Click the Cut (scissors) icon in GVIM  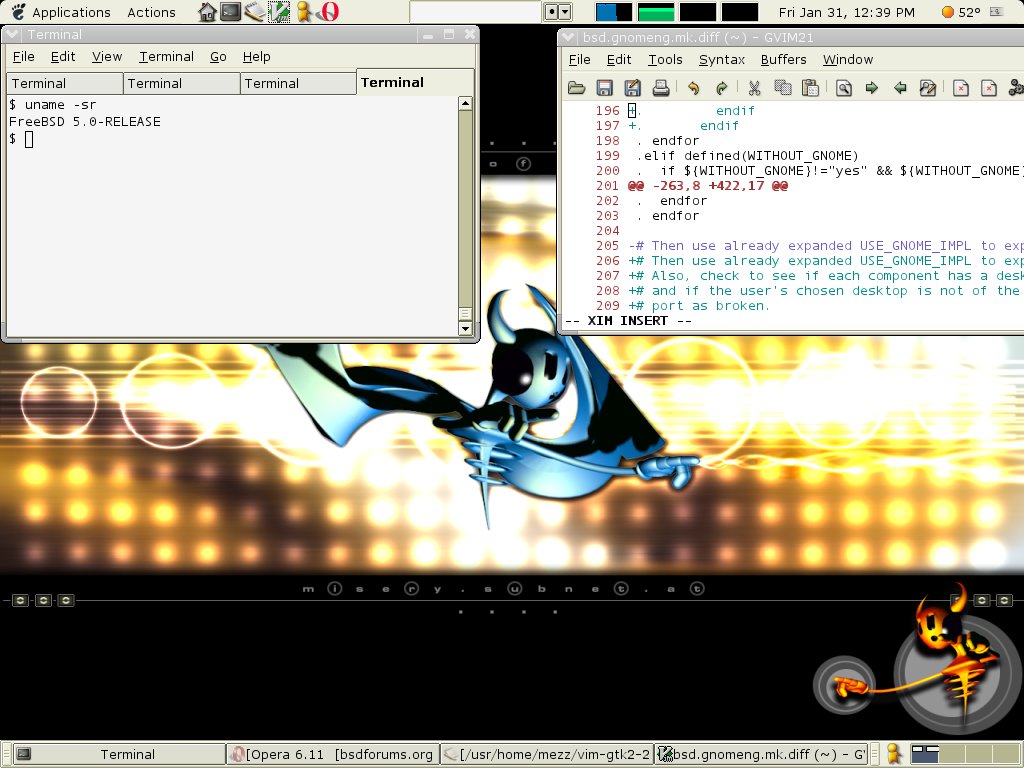754,88
